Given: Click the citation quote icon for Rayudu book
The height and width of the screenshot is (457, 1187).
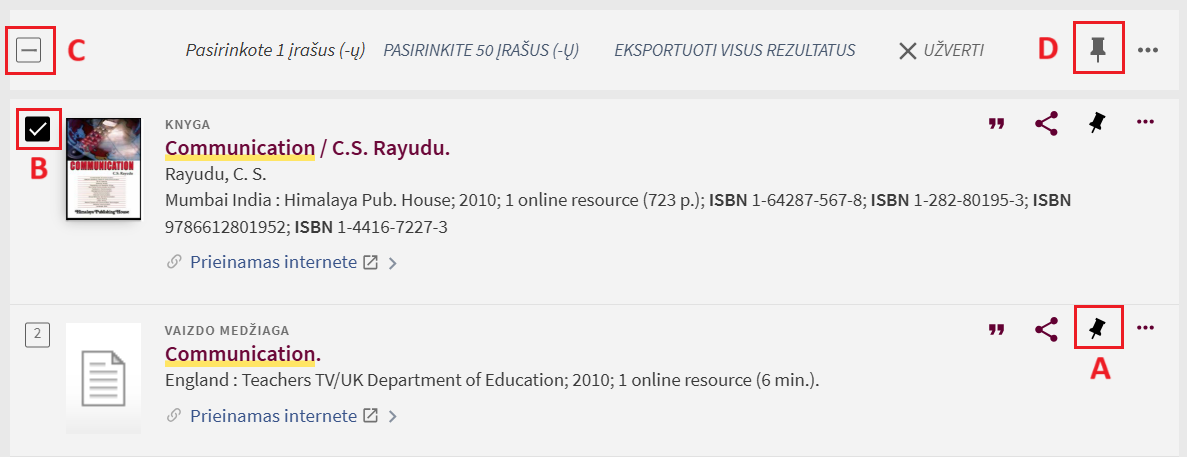Looking at the screenshot, I should coord(996,124).
